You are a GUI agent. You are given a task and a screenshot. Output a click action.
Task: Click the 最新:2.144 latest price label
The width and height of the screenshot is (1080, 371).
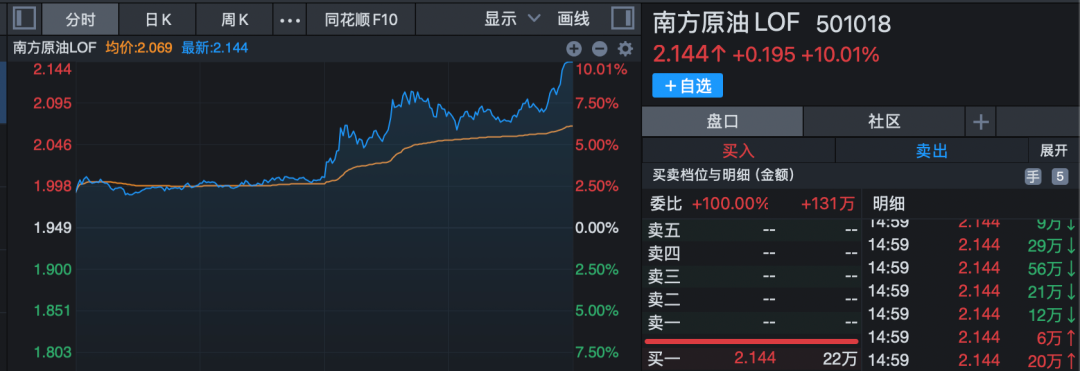click(214, 48)
